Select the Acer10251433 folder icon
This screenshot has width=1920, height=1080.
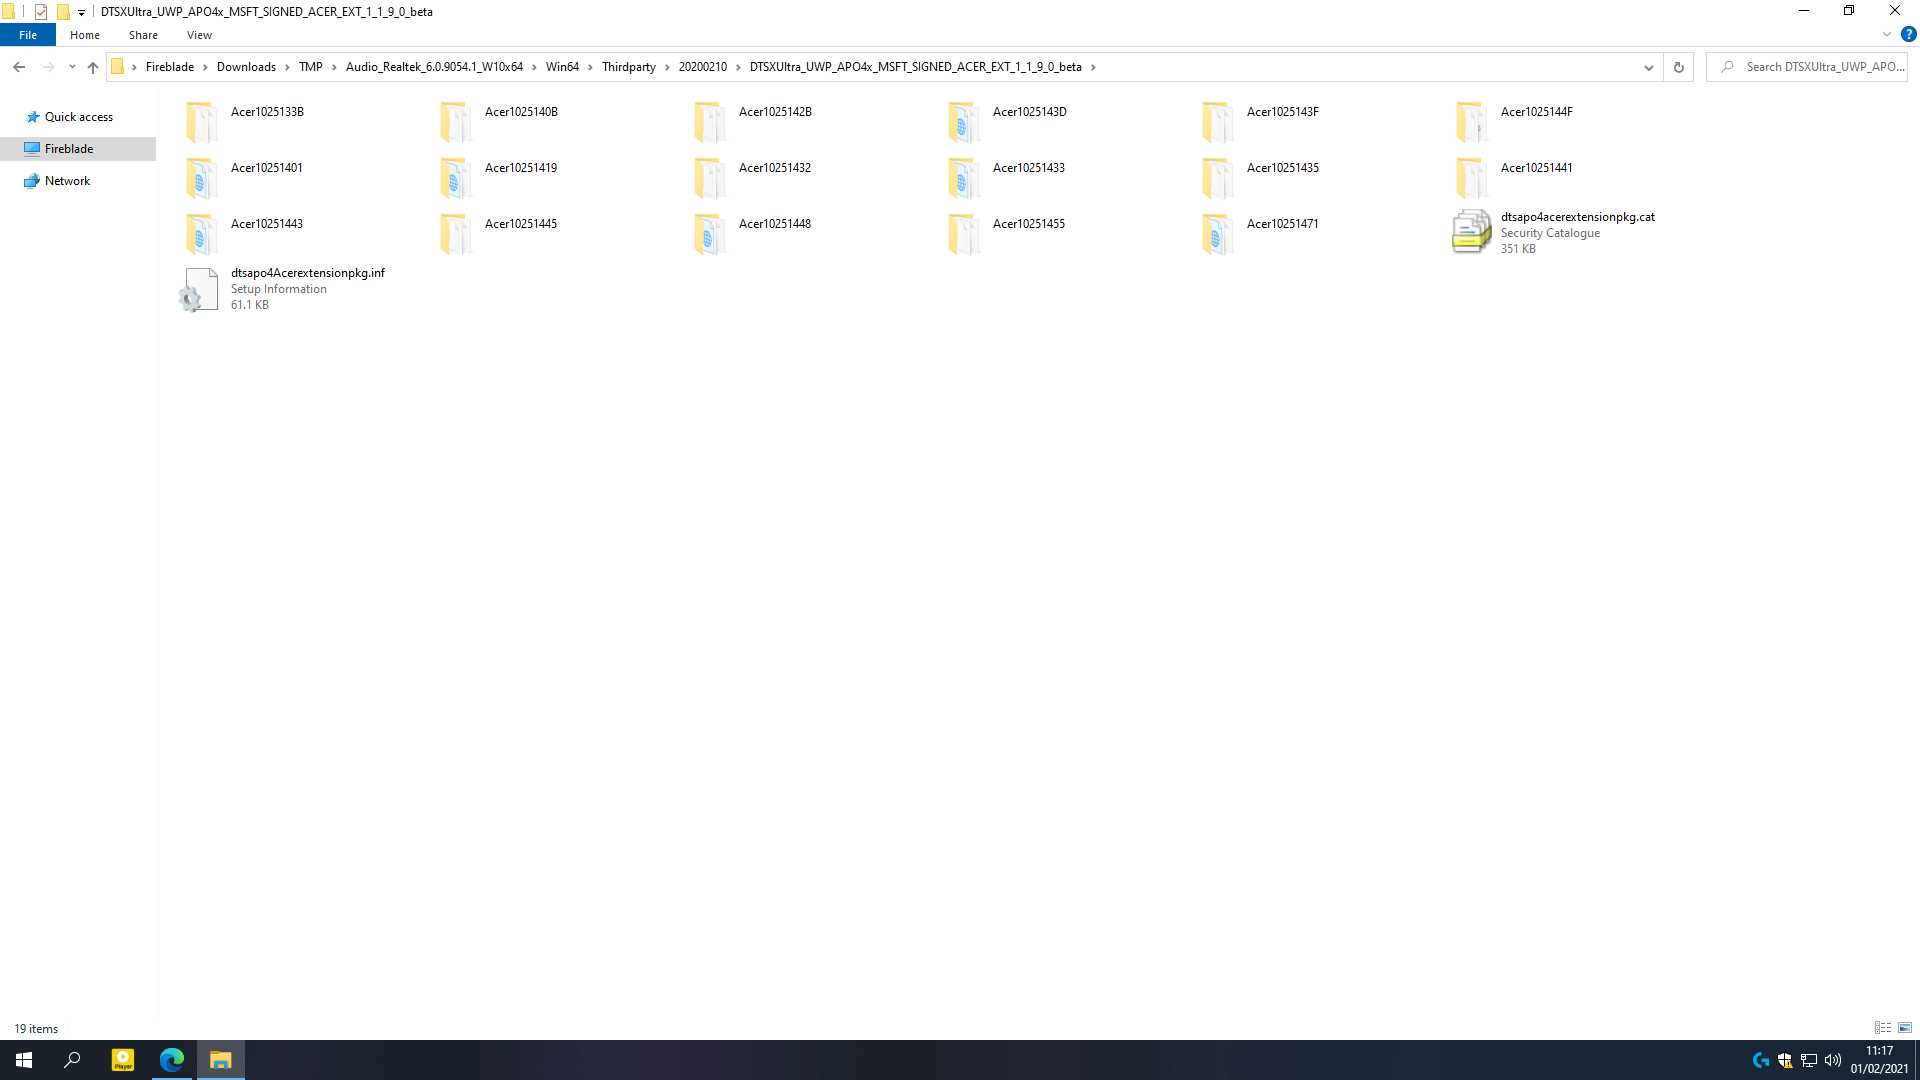(x=963, y=178)
